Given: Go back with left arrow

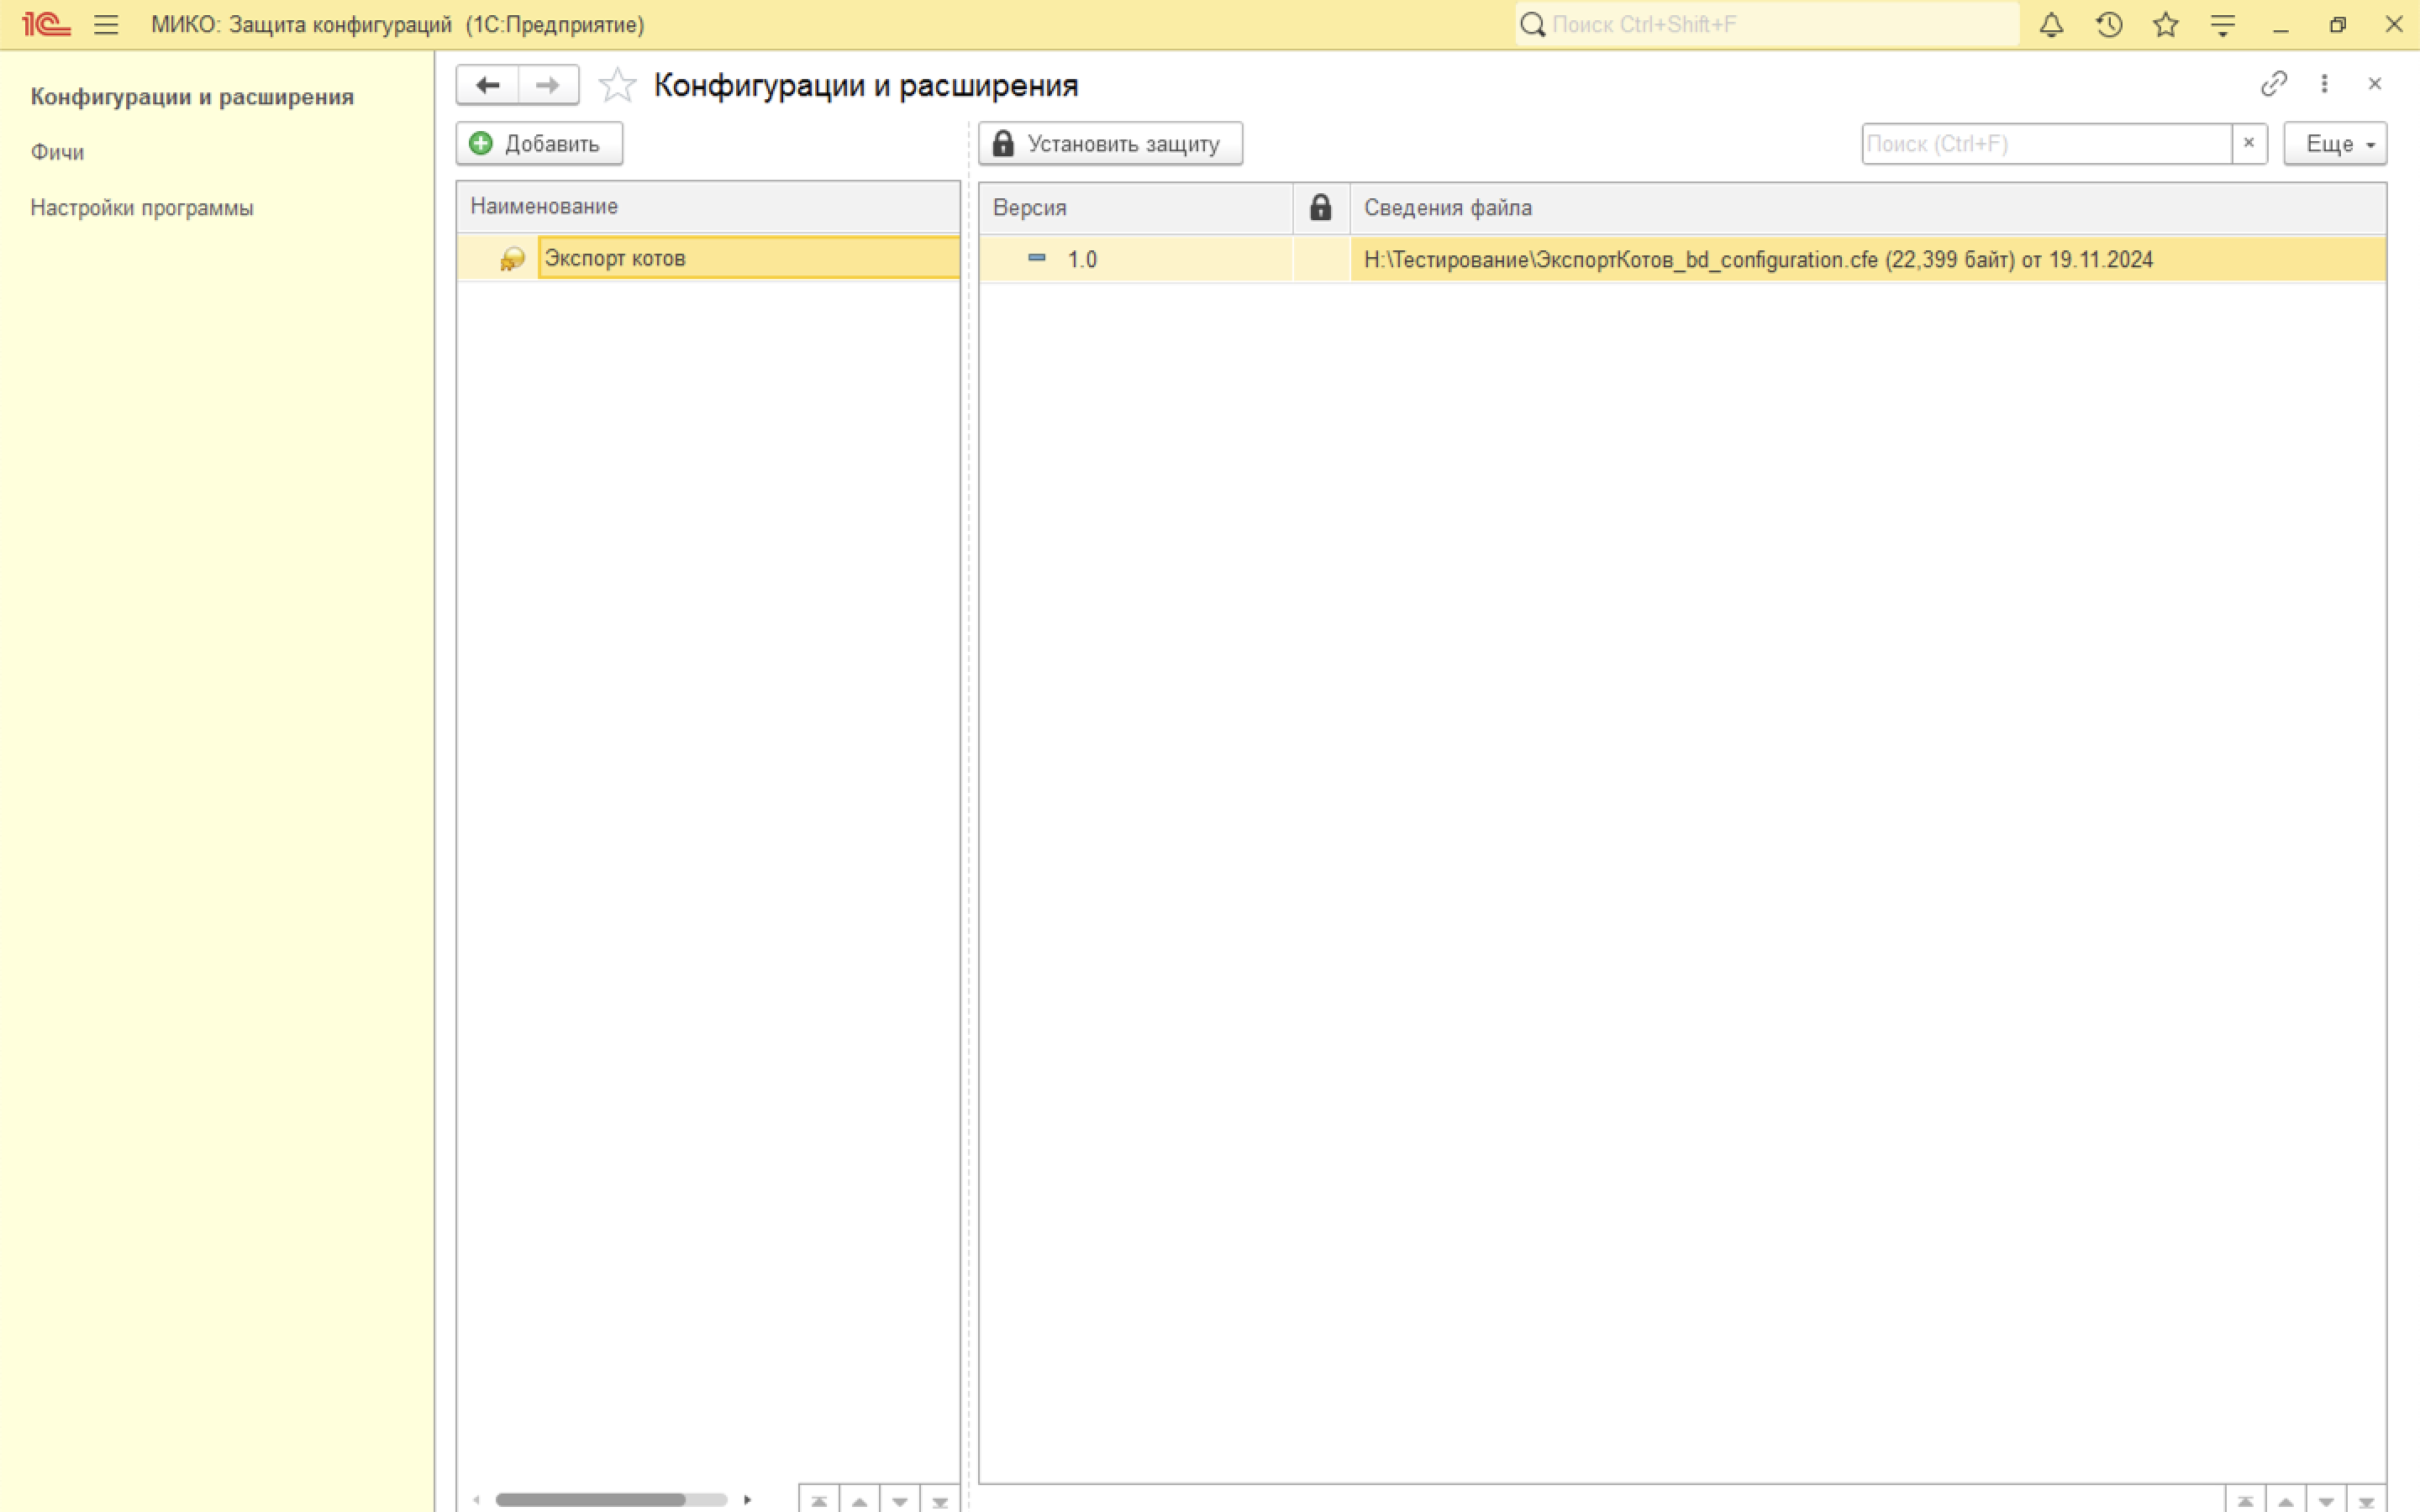Looking at the screenshot, I should tap(487, 85).
